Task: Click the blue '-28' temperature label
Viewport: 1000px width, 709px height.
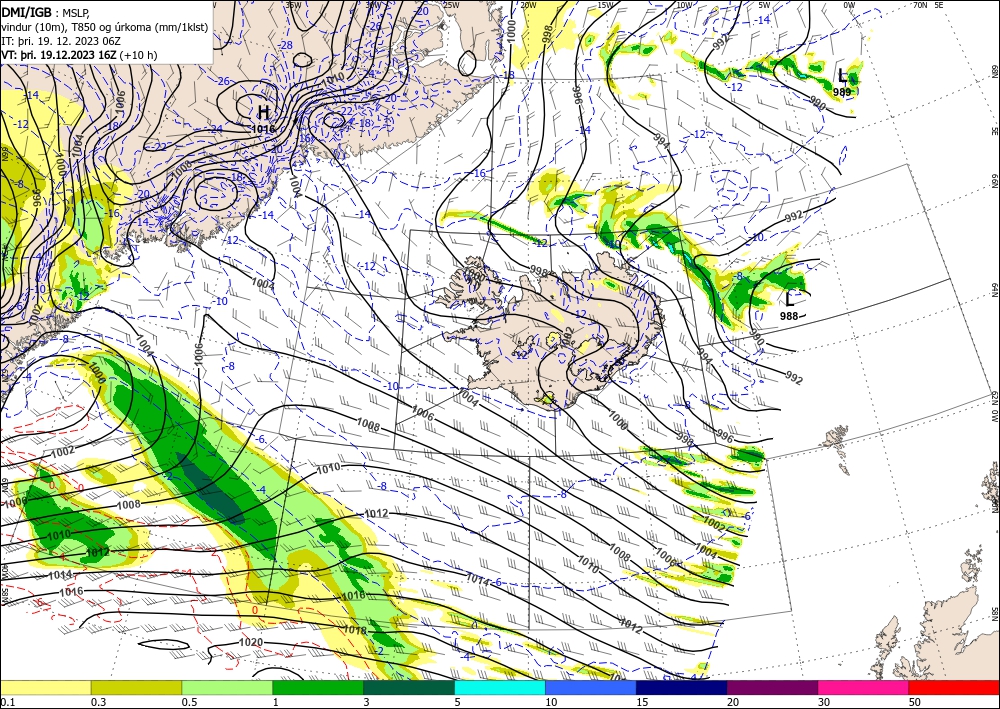Action: [x=285, y=45]
